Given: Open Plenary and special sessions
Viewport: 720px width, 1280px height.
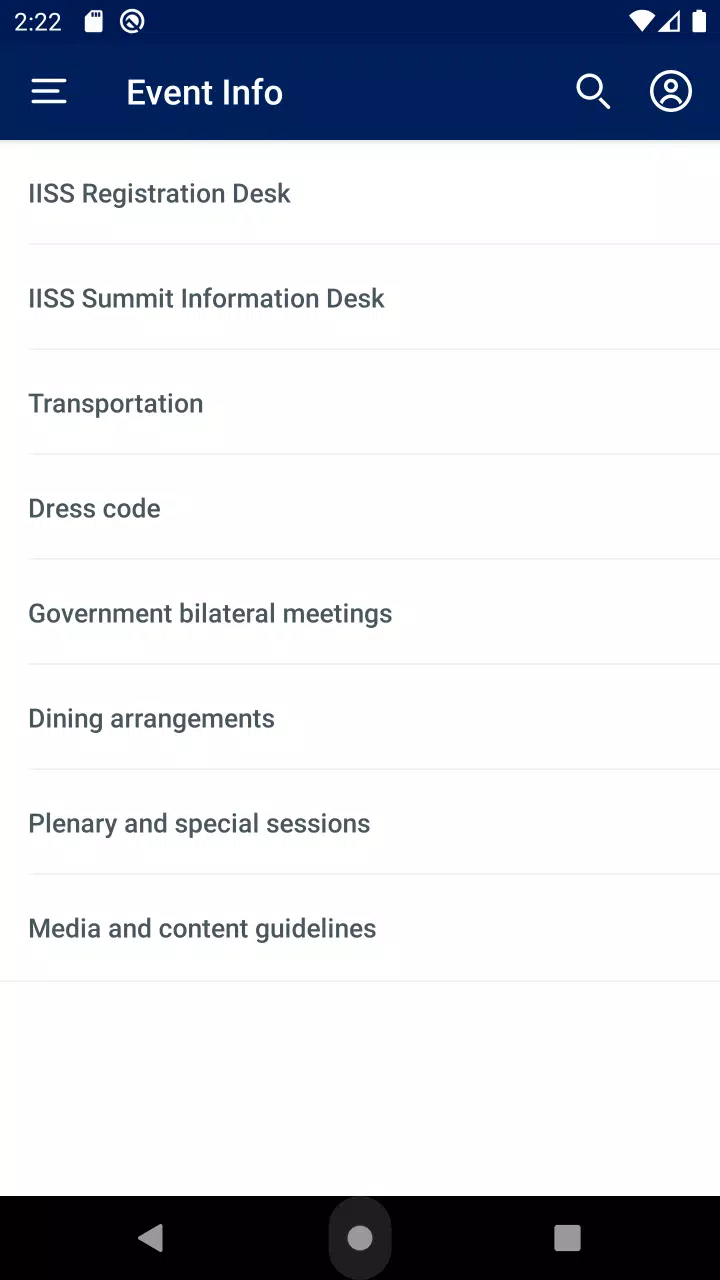Looking at the screenshot, I should tap(360, 823).
